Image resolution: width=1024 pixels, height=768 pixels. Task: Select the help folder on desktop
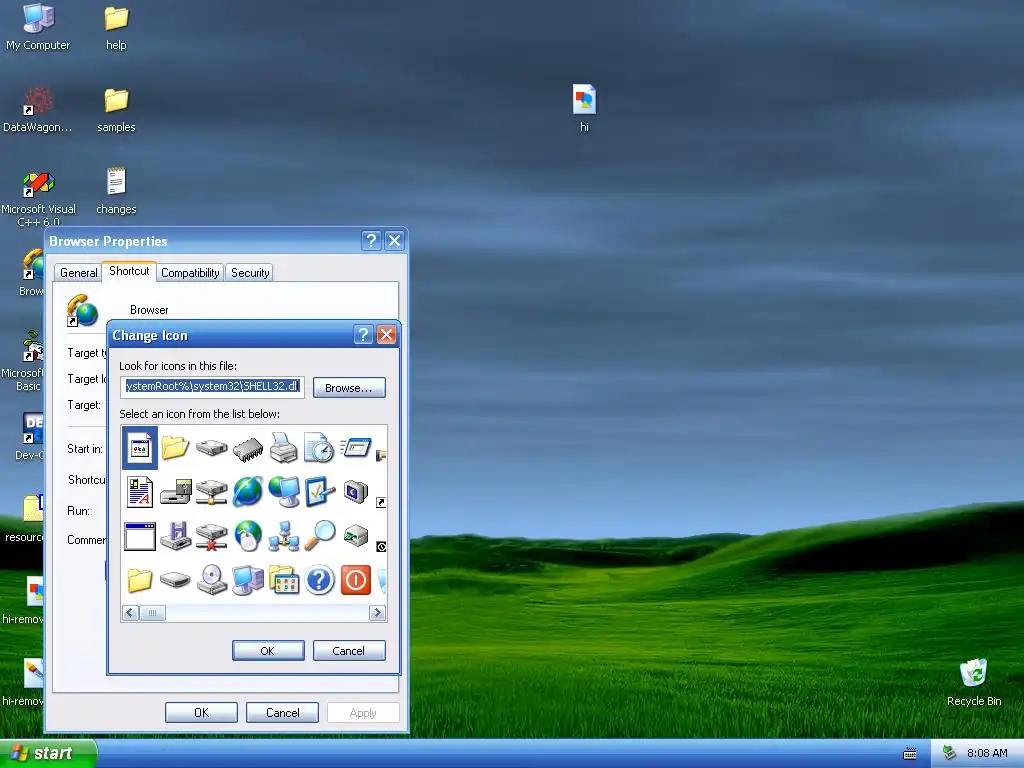(116, 27)
